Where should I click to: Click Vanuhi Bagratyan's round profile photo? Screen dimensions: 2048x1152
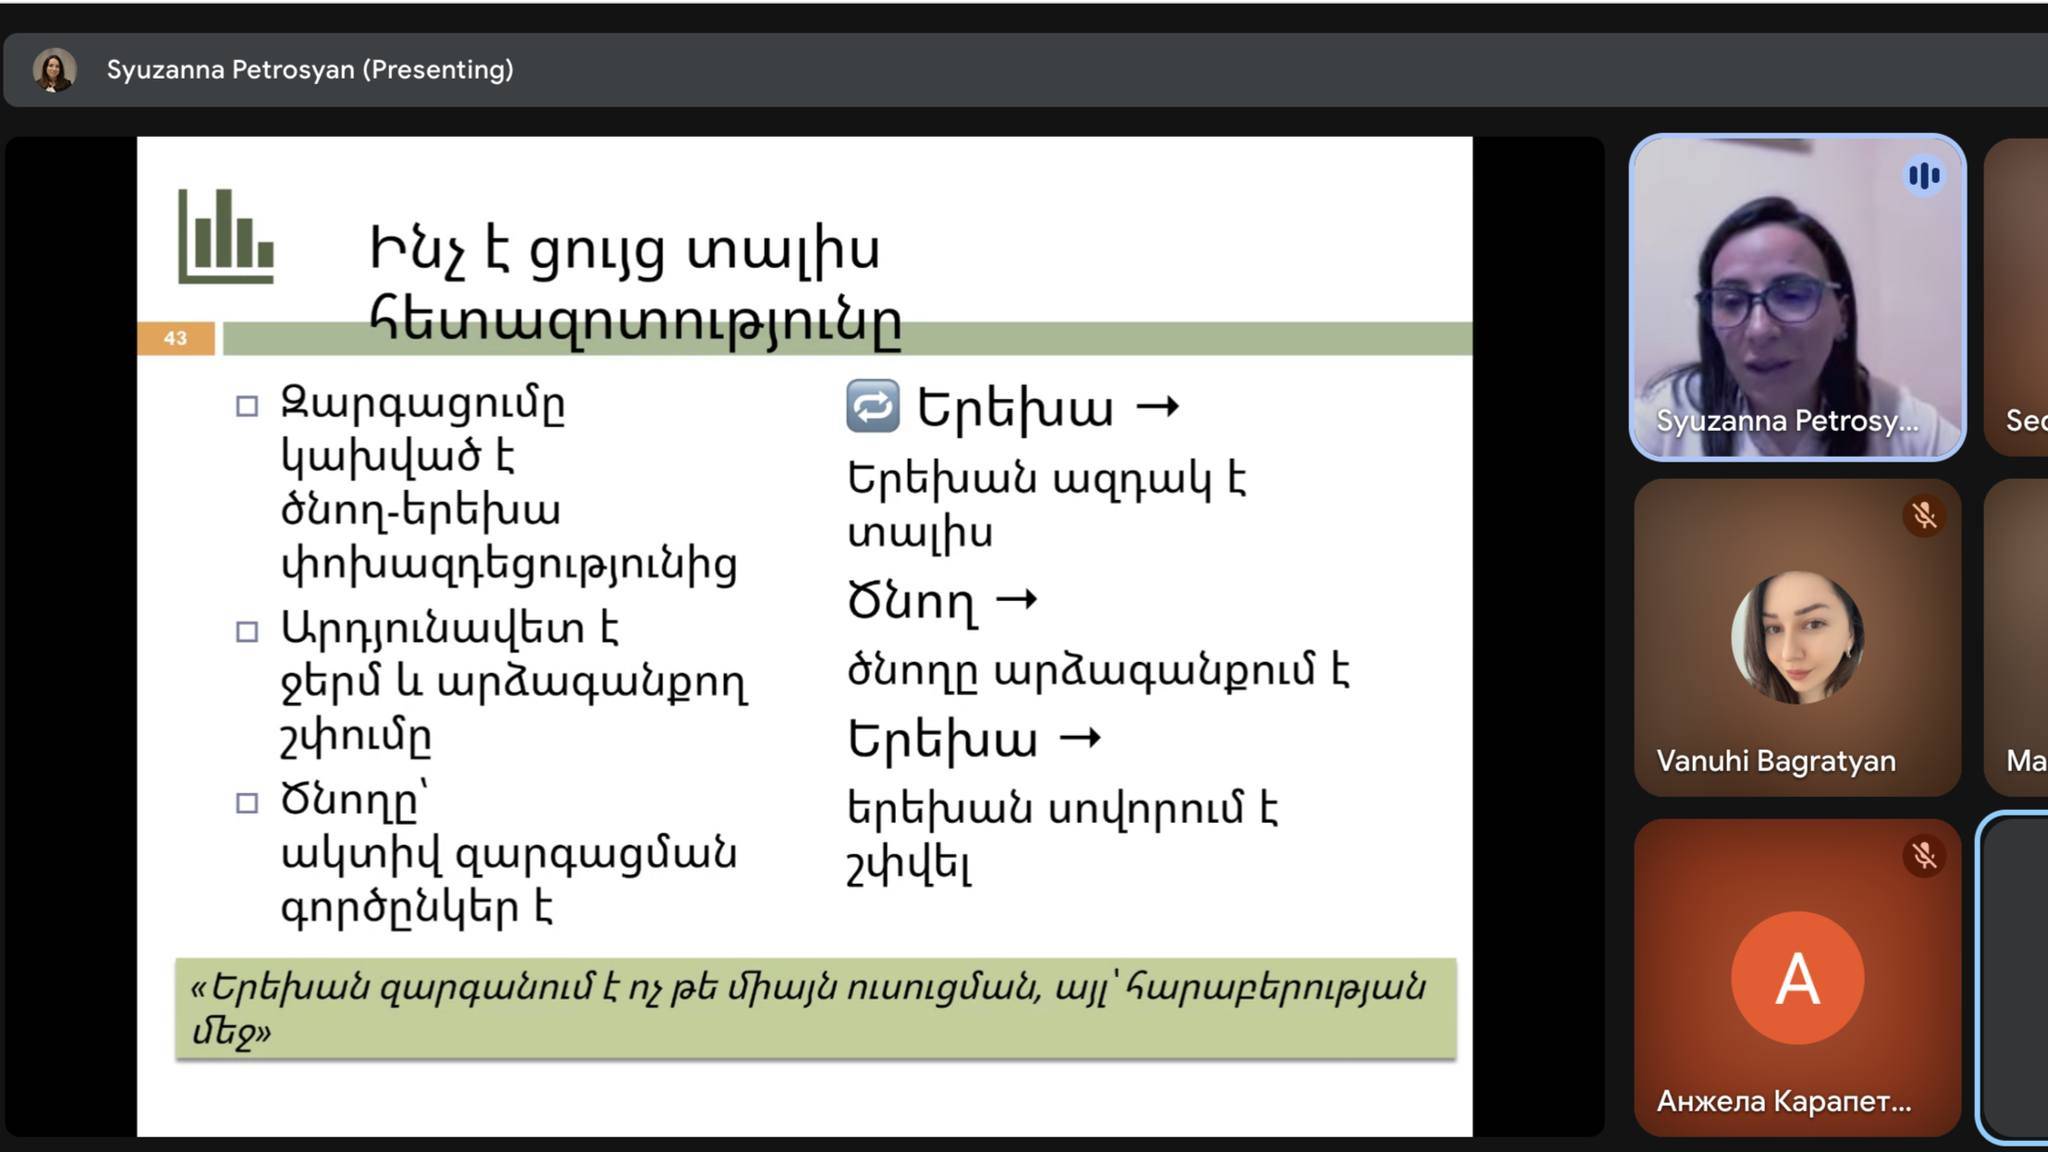1797,637
